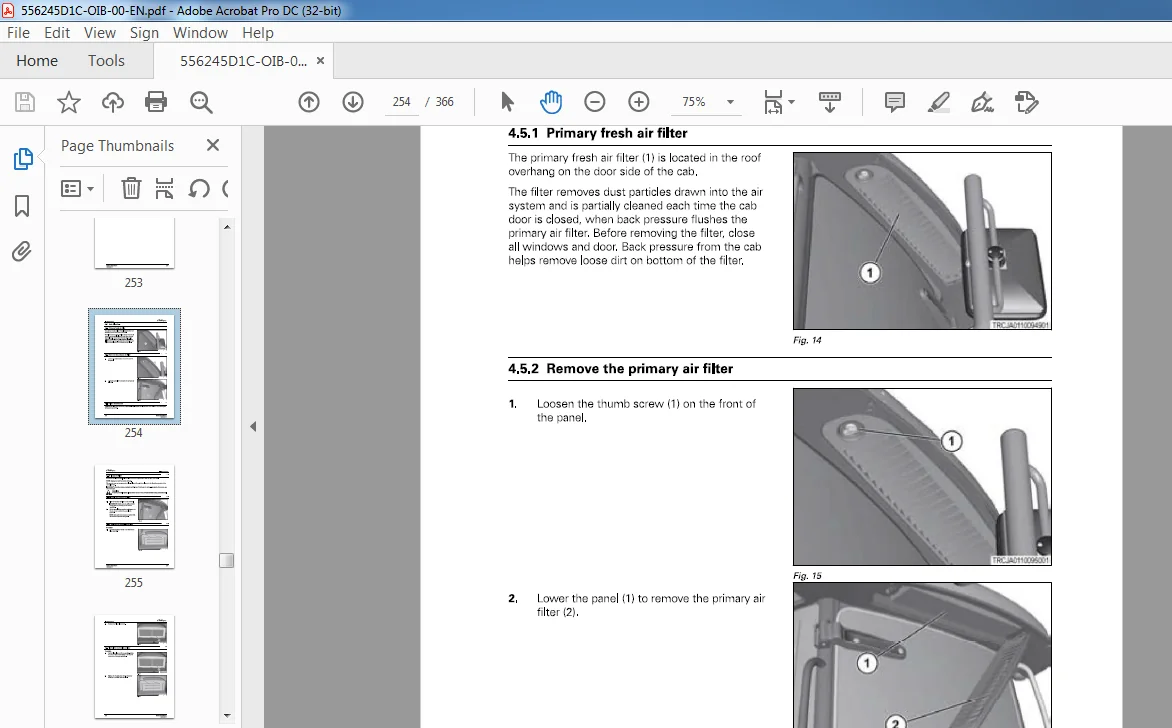Viewport: 1172px width, 728px height.
Task: Go to the previous page
Action: click(309, 102)
